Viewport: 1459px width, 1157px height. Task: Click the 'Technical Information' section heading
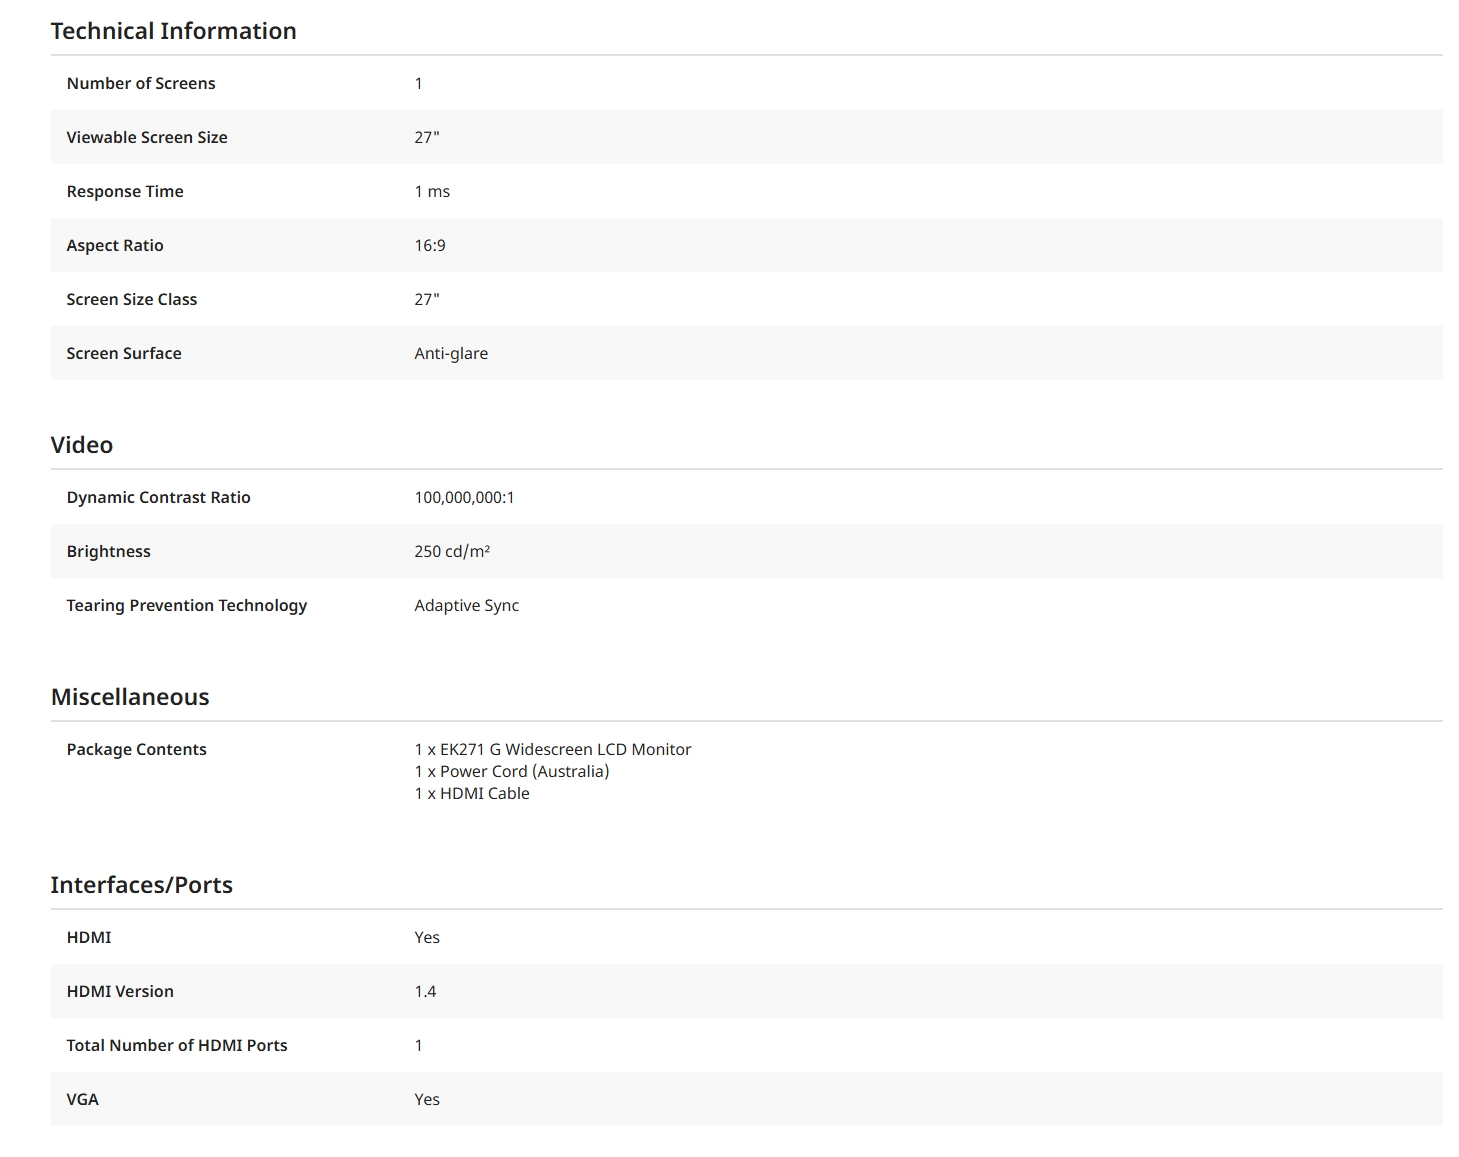pyautogui.click(x=173, y=31)
